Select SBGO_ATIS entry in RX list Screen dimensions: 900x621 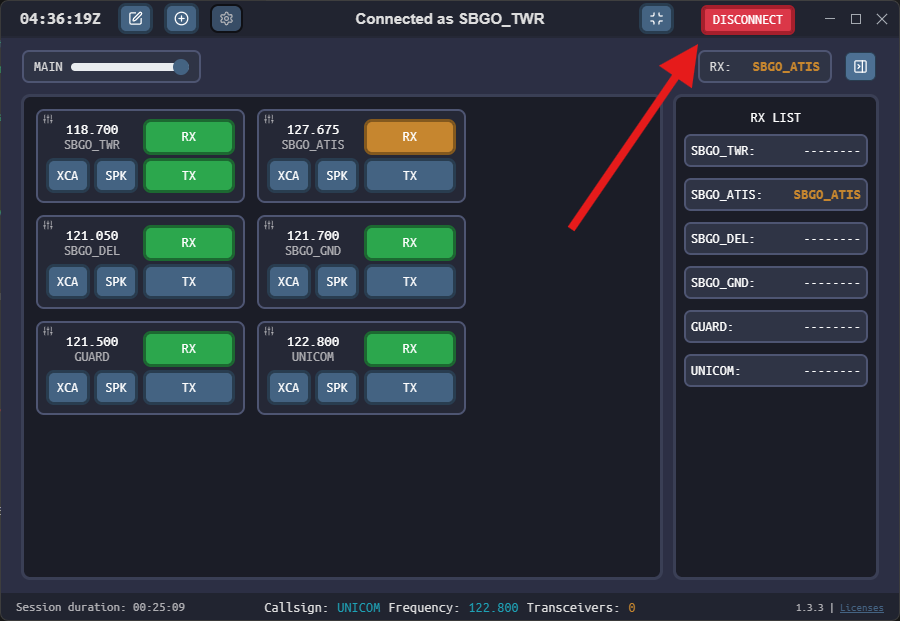pyautogui.click(x=775, y=195)
